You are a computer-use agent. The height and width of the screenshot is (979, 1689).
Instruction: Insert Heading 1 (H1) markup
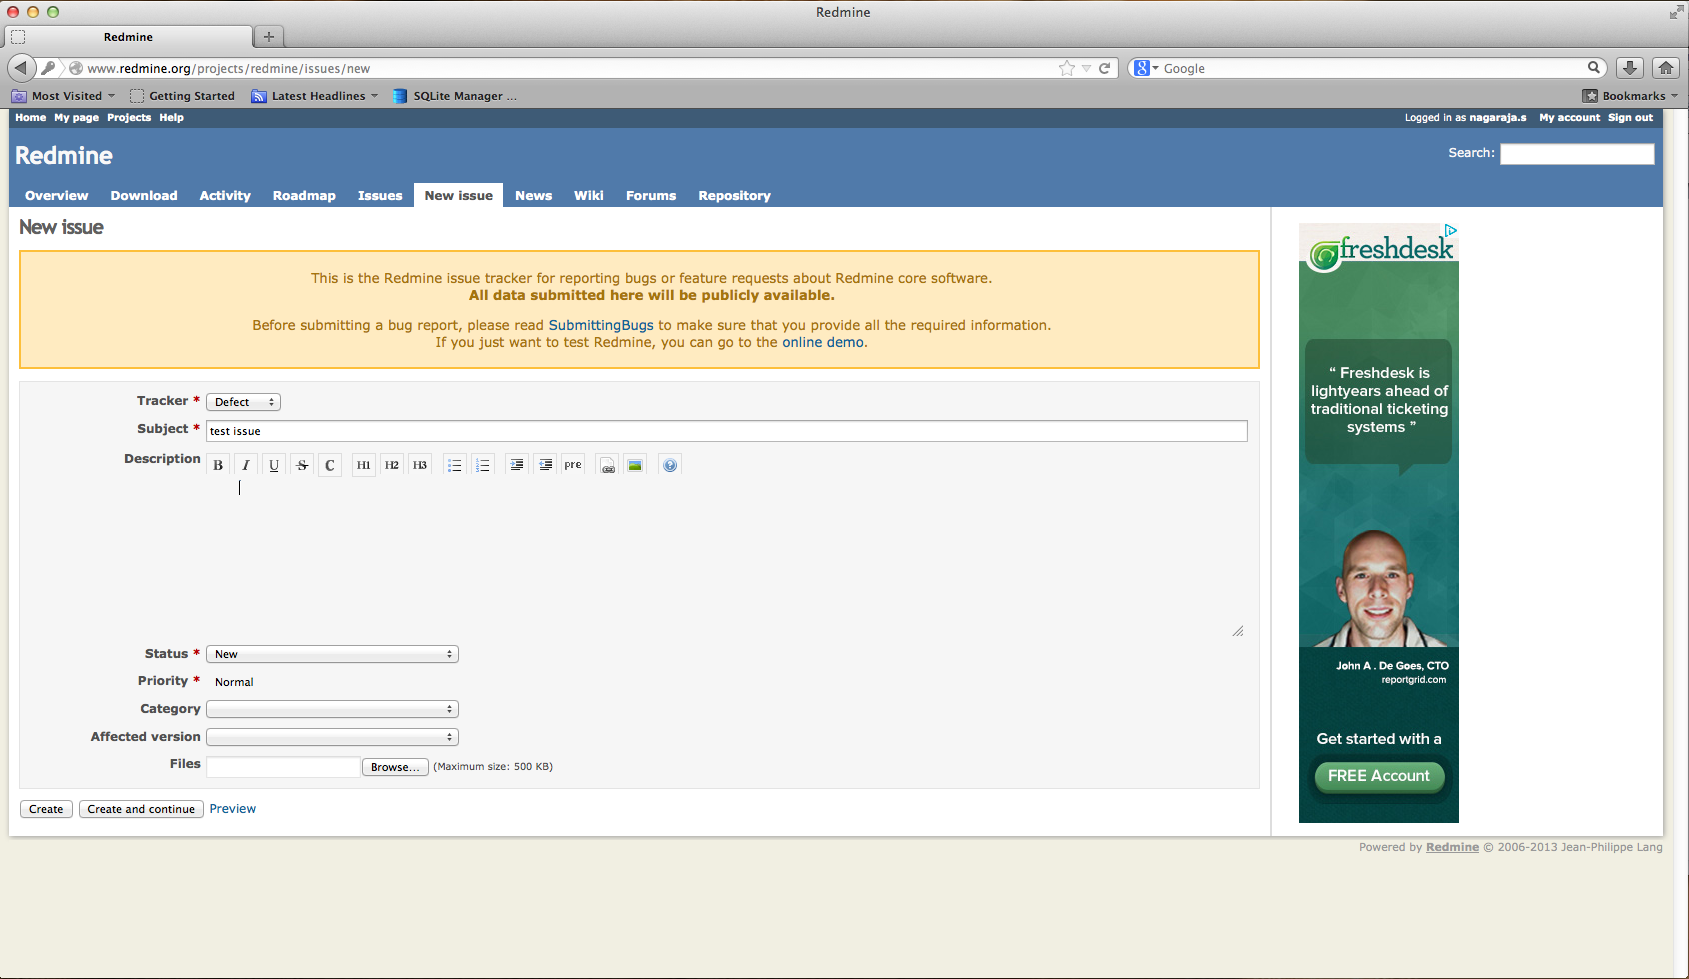(364, 465)
